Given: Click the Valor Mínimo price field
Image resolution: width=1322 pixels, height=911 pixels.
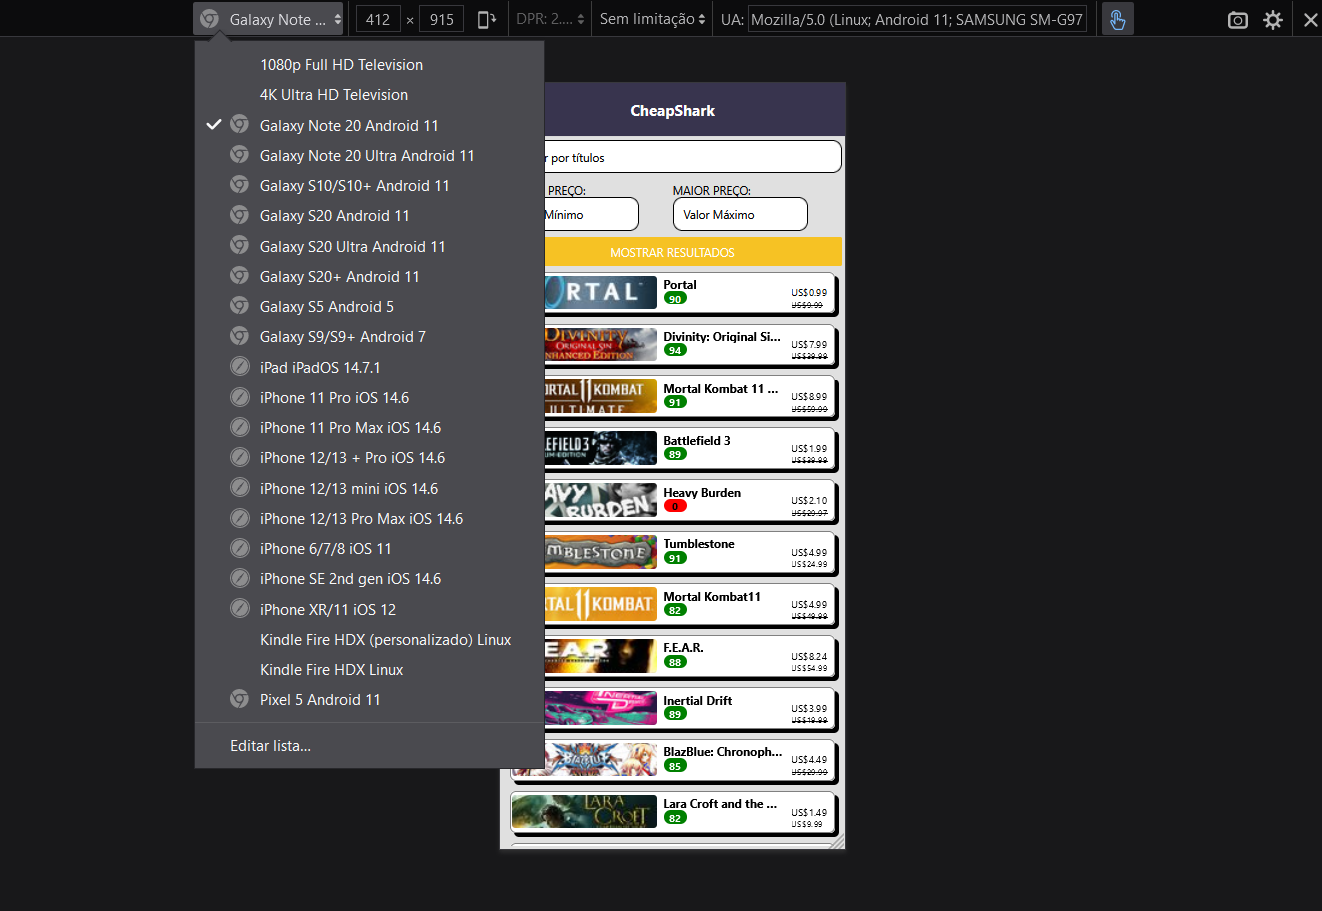Looking at the screenshot, I should (x=591, y=214).
